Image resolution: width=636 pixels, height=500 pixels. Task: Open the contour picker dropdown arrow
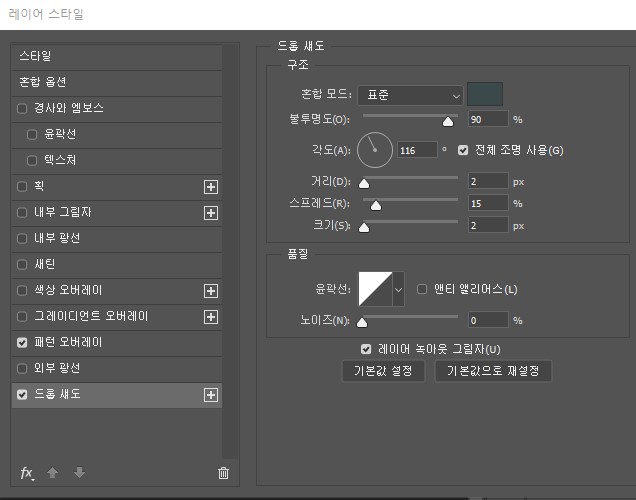[398, 289]
